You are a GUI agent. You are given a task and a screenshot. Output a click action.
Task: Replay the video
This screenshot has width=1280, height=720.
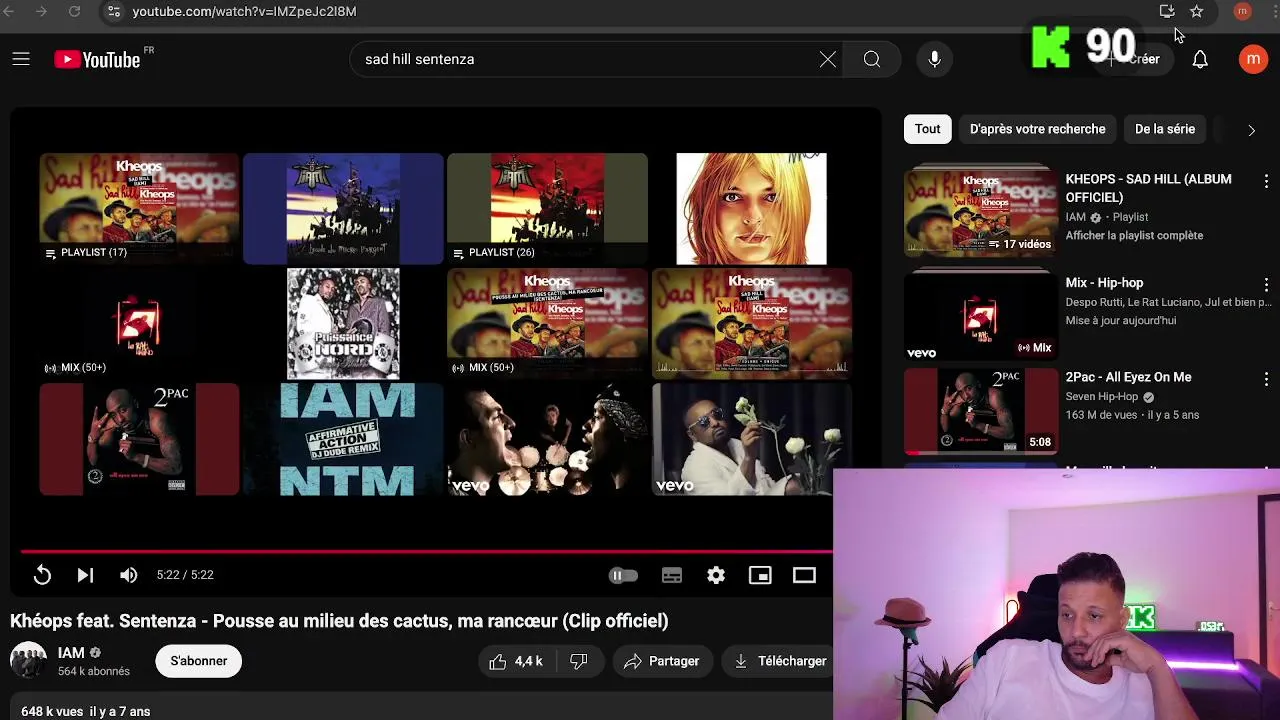coord(42,575)
